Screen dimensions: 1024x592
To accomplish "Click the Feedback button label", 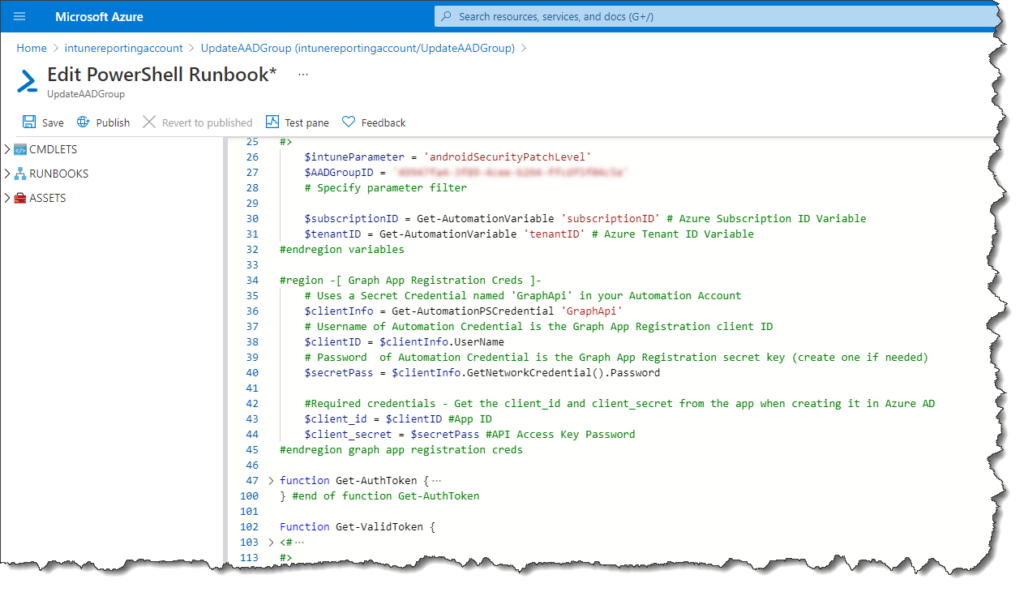I will [x=383, y=123].
